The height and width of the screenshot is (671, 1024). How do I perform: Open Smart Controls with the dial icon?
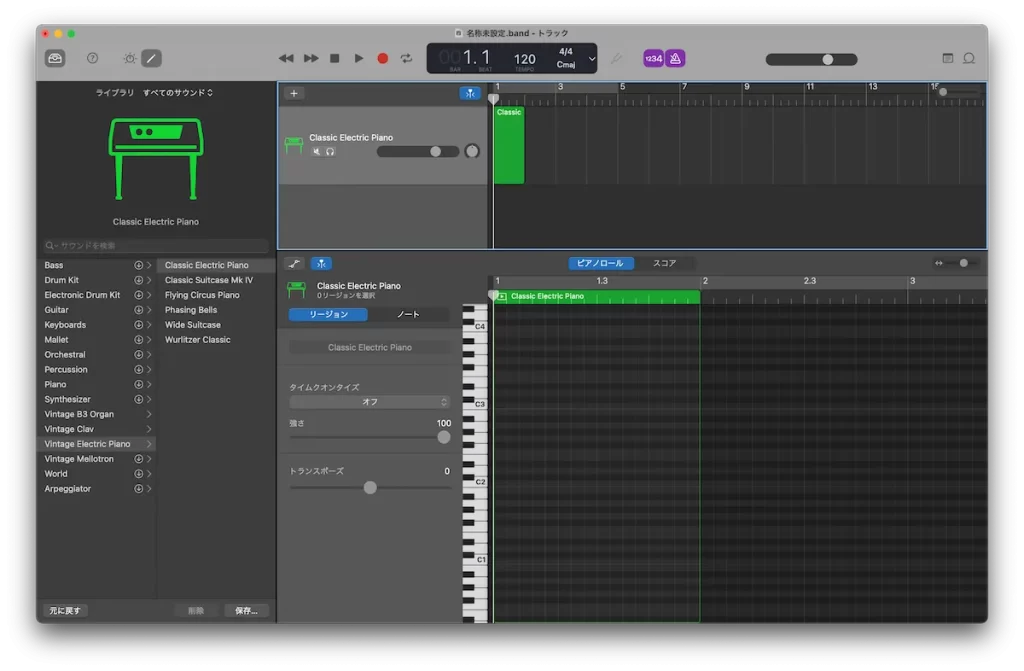[x=130, y=59]
